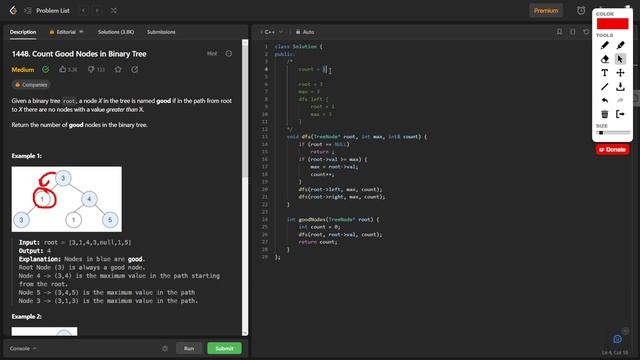Share the problem via share icon

click(135, 69)
